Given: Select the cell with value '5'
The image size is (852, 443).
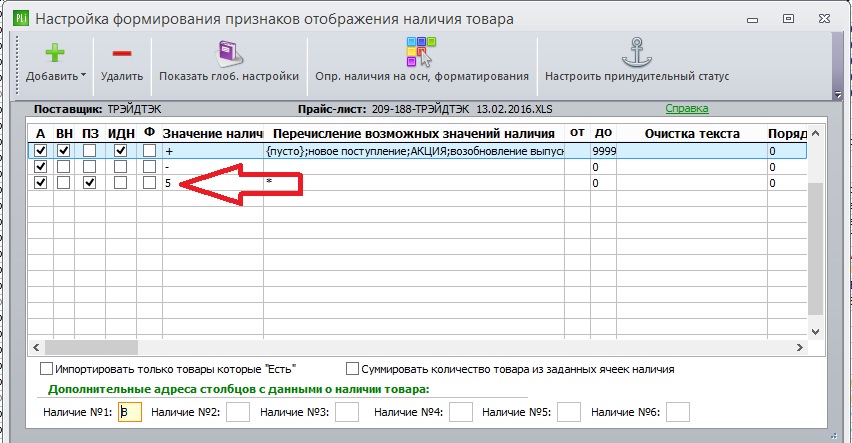Looking at the screenshot, I should coord(213,183).
